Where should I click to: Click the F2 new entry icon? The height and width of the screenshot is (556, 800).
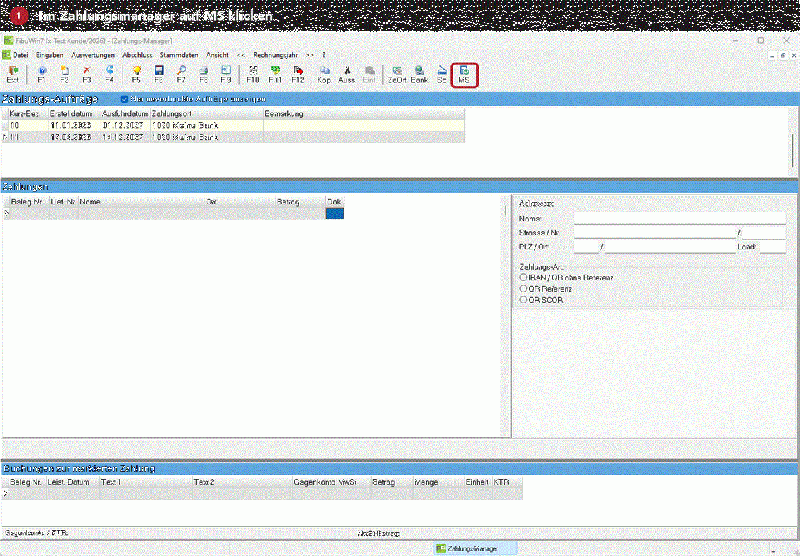coord(64,74)
